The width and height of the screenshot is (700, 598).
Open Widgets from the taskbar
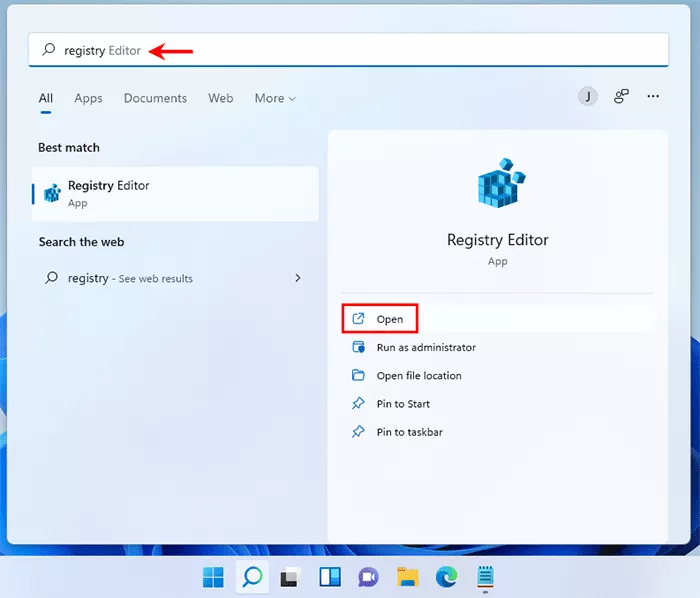(329, 577)
